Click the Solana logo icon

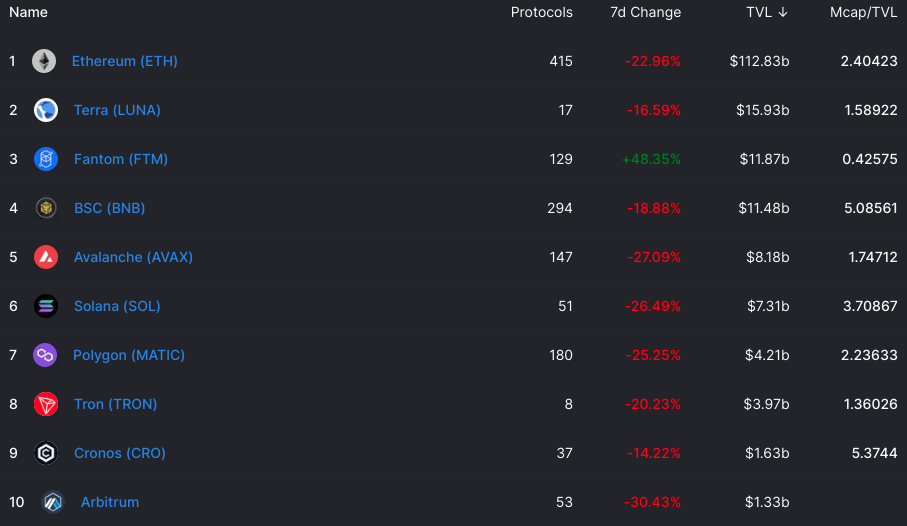click(x=46, y=306)
